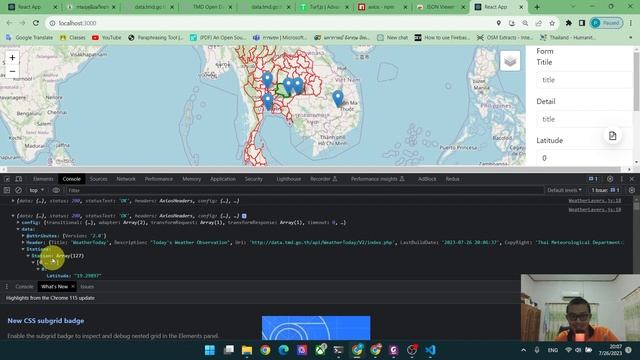This screenshot has height=360, width=640.
Task: Switch to the JSON Viewer browser tab
Action: point(440,7)
